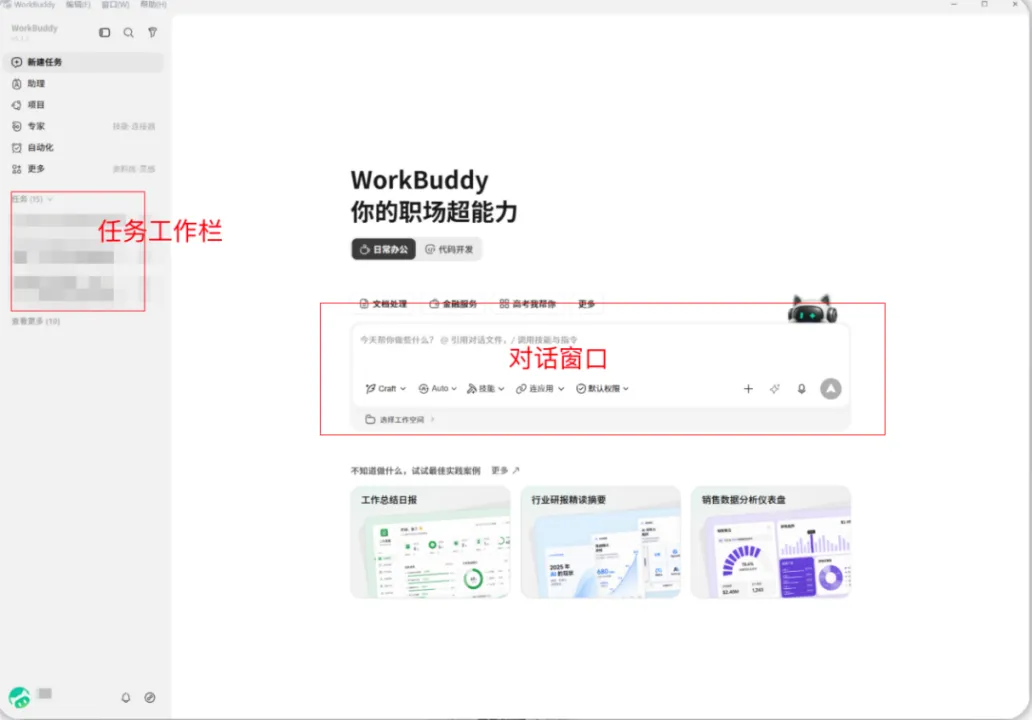Image resolution: width=1032 pixels, height=720 pixels.
Task: Open the 助理 assistant section
Action: pyautogui.click(x=84, y=84)
